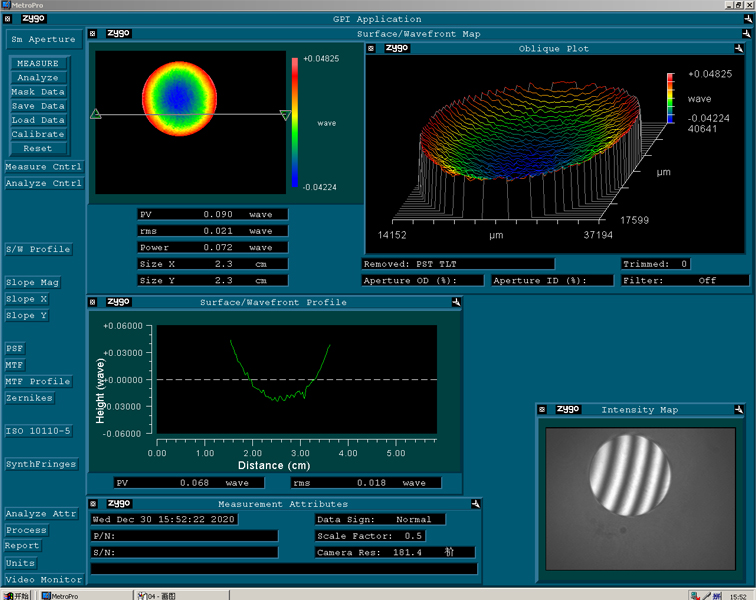
Task: Click the pin icon on Oblique Plot window
Action: click(x=737, y=48)
